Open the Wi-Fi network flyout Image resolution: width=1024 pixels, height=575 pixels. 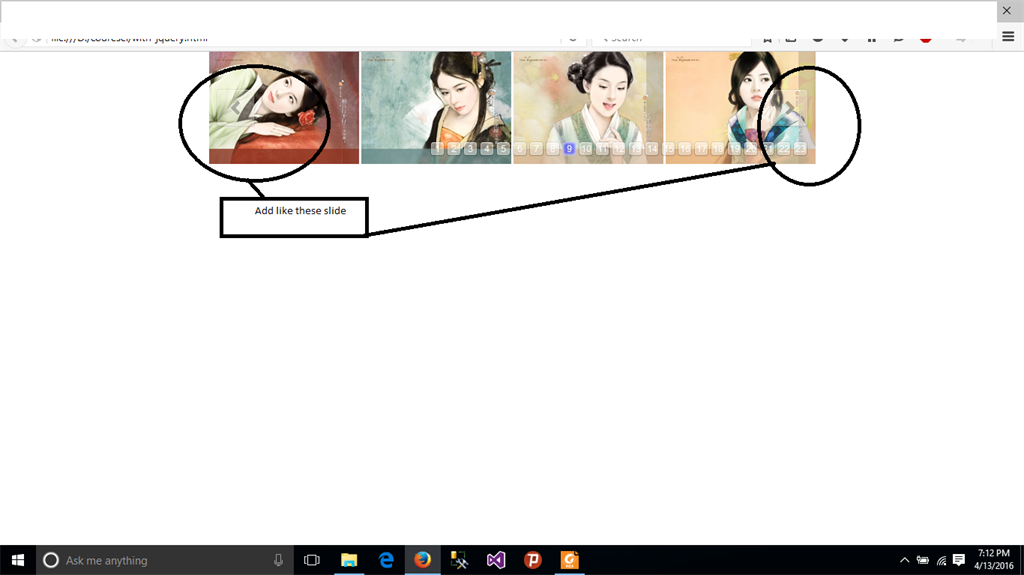[x=941, y=560]
